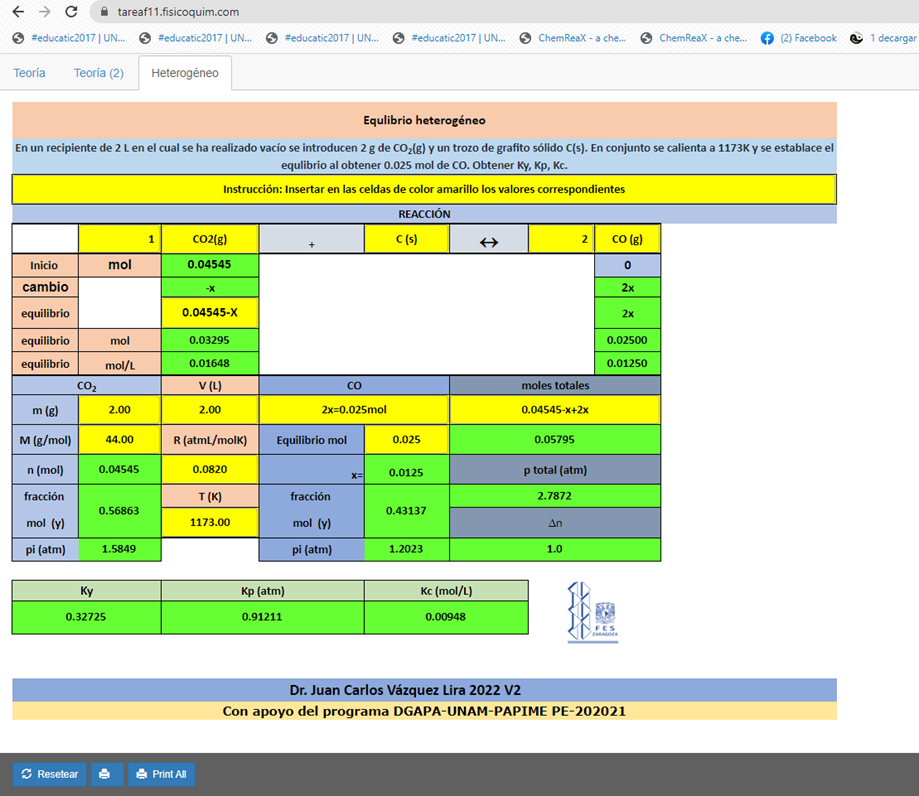Go back with the browser back arrow
This screenshot has height=796, width=919.
point(18,12)
